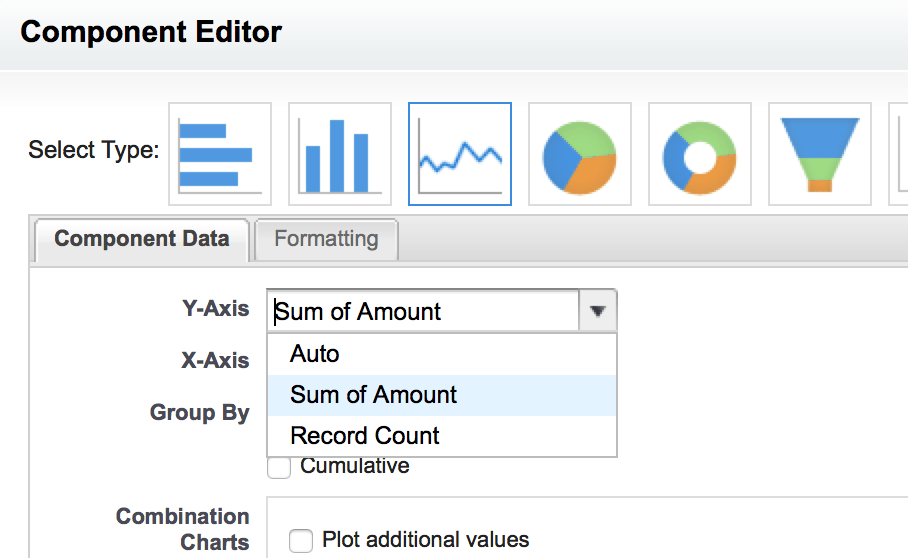
Task: Toggle the Cumulative checkbox
Action: point(279,468)
